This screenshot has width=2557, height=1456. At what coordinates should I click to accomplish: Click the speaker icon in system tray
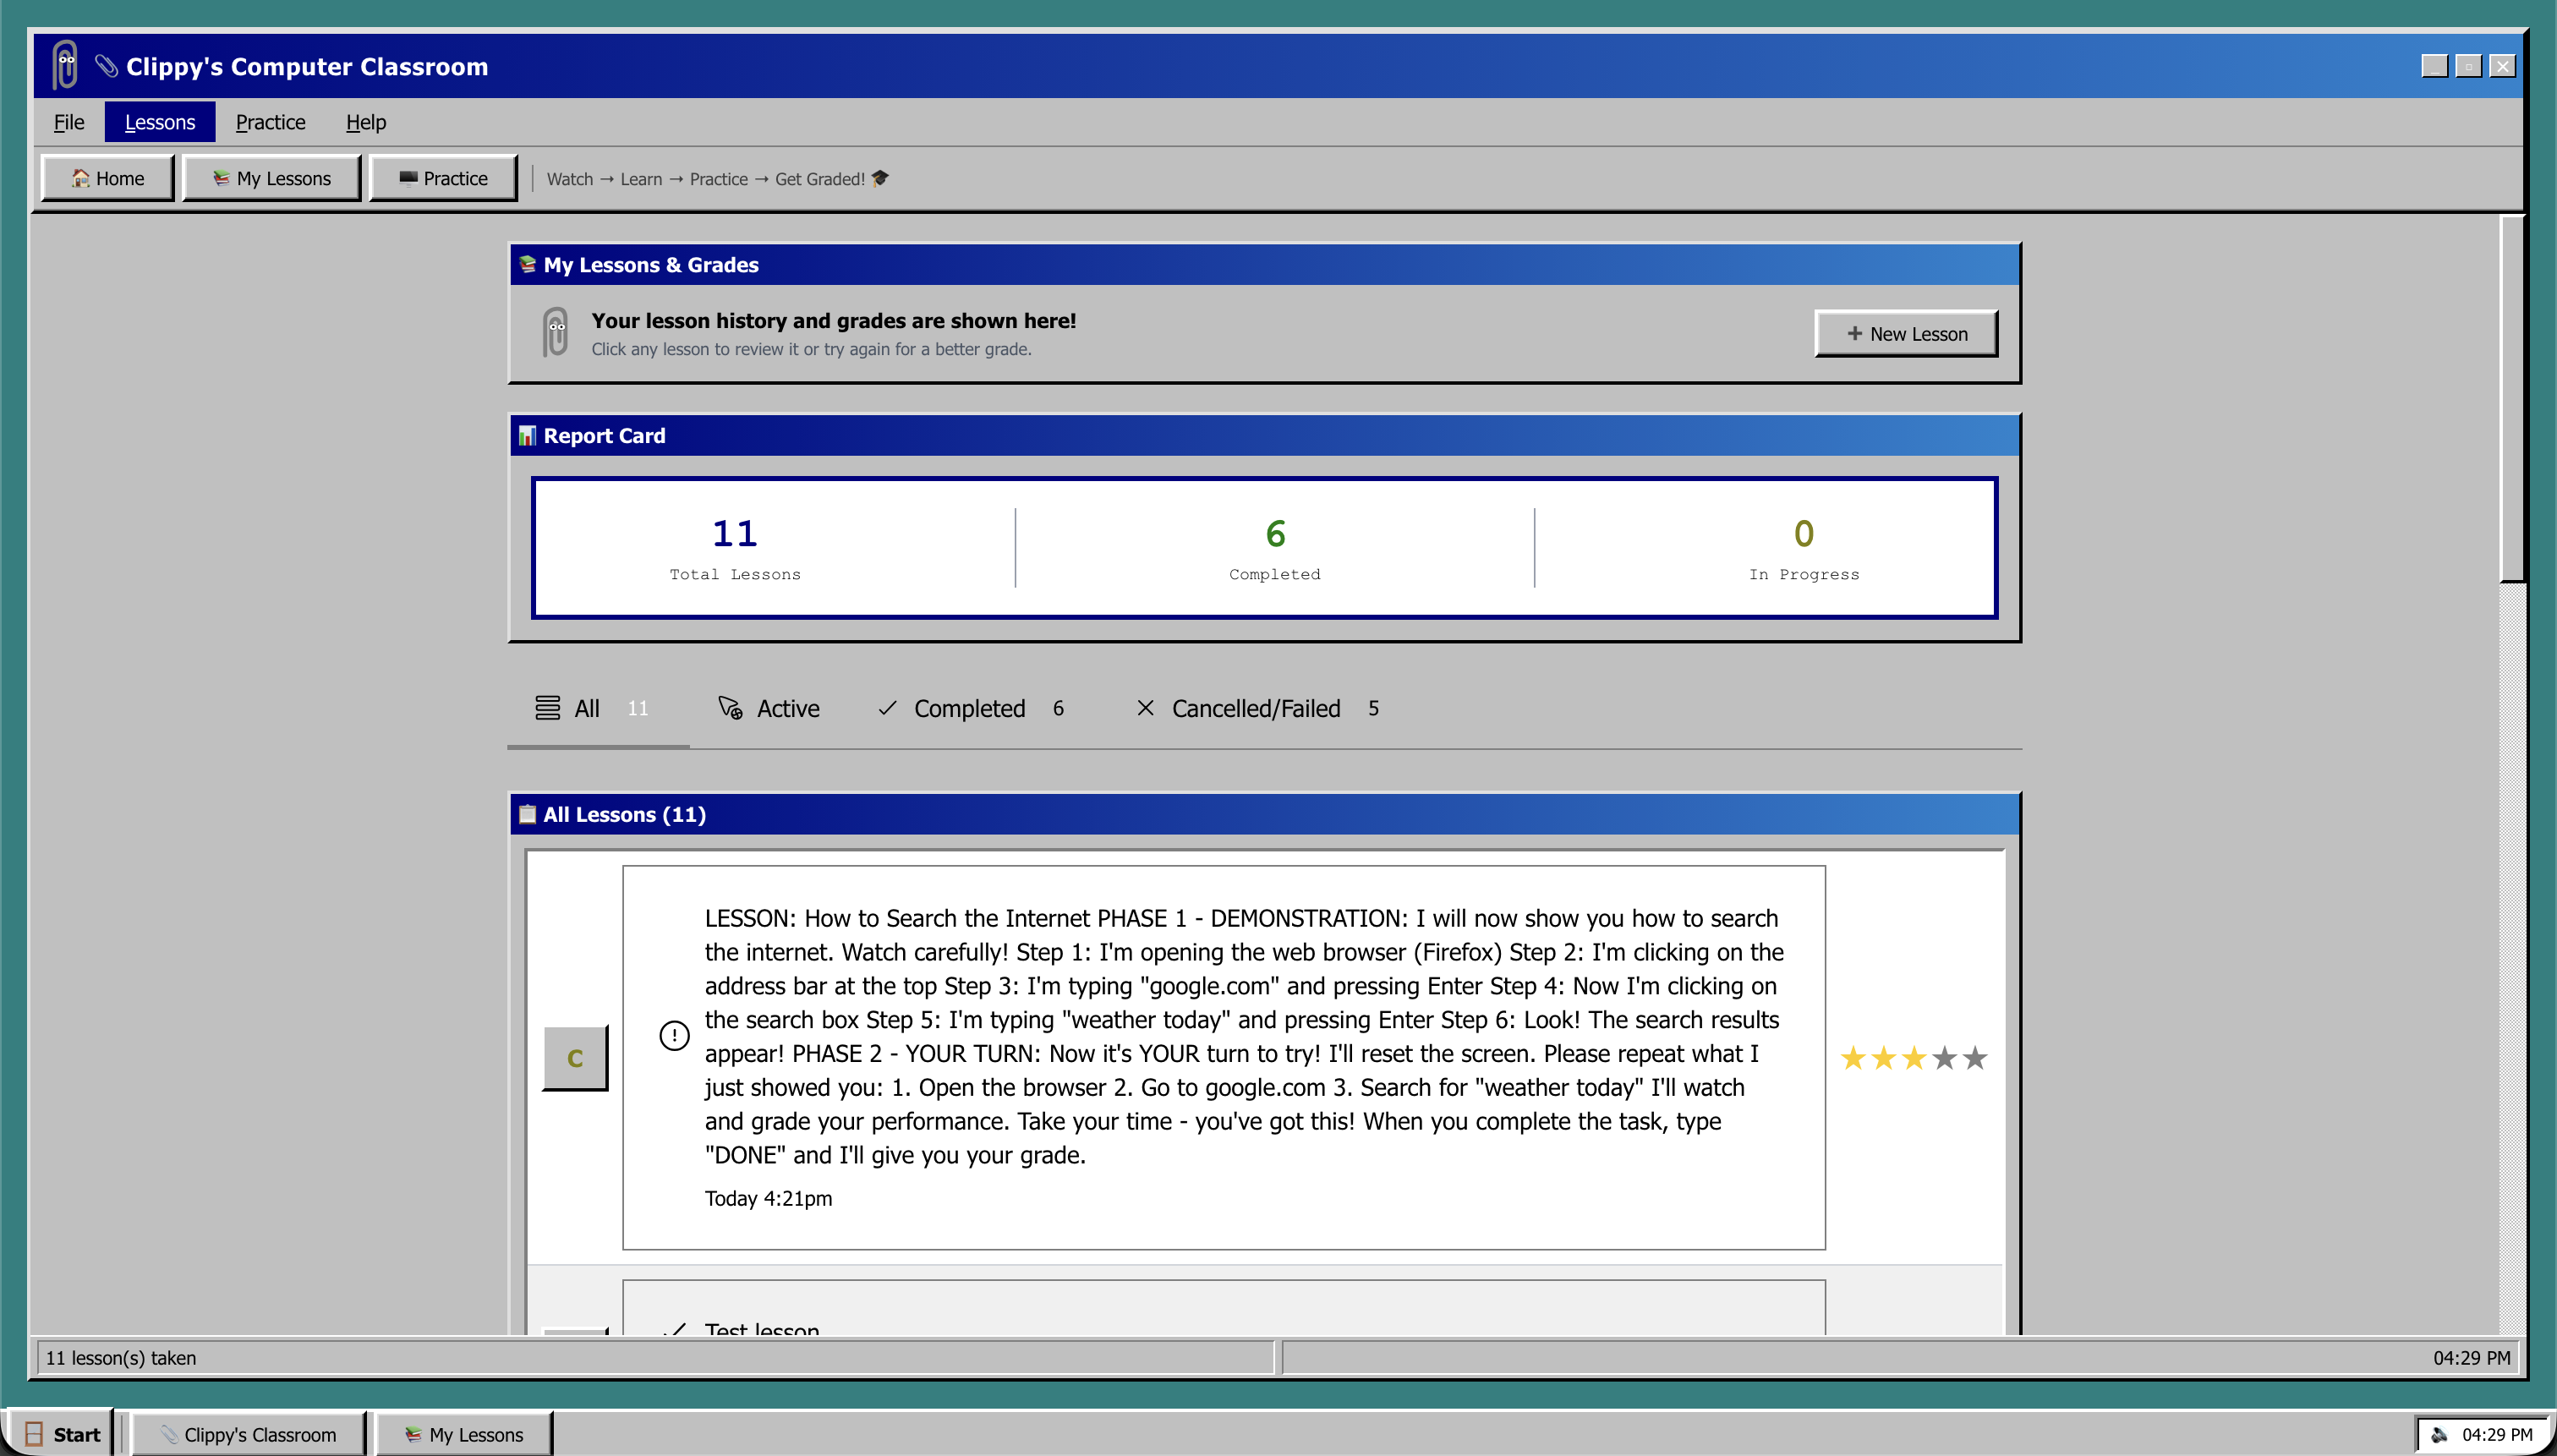2439,1434
